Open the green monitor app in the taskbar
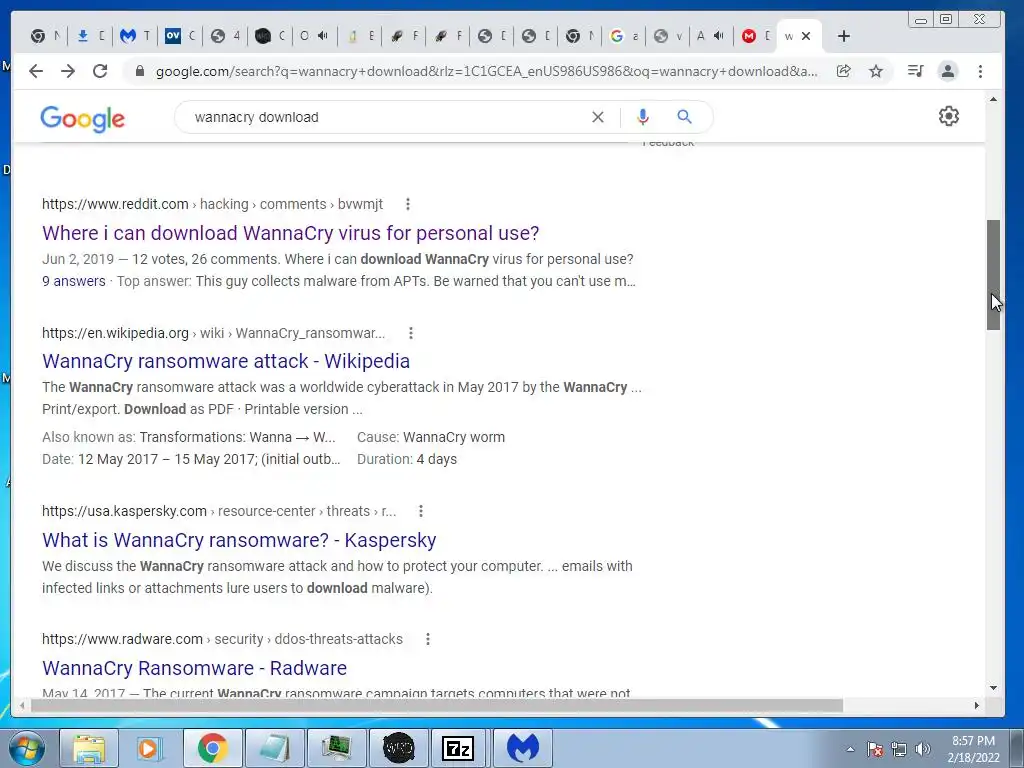Image resolution: width=1024 pixels, height=768 pixels. click(336, 748)
